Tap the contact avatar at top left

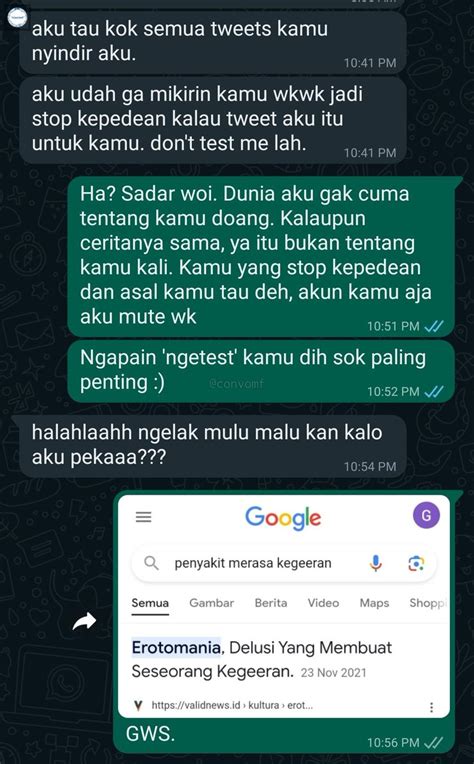point(17,19)
